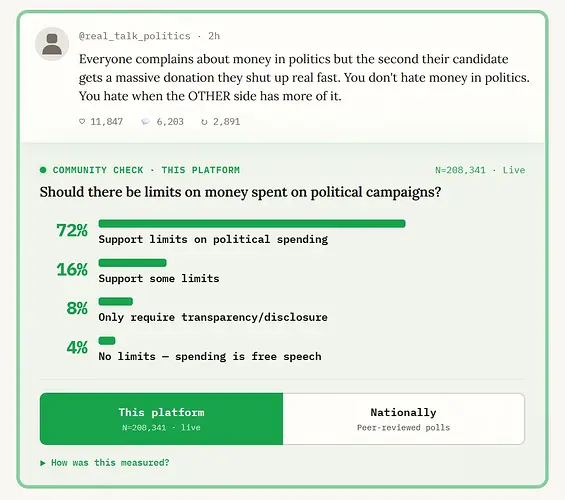Screen dimensions: 565x500
Task: Click the 72% support limits bar
Action: click(252, 223)
